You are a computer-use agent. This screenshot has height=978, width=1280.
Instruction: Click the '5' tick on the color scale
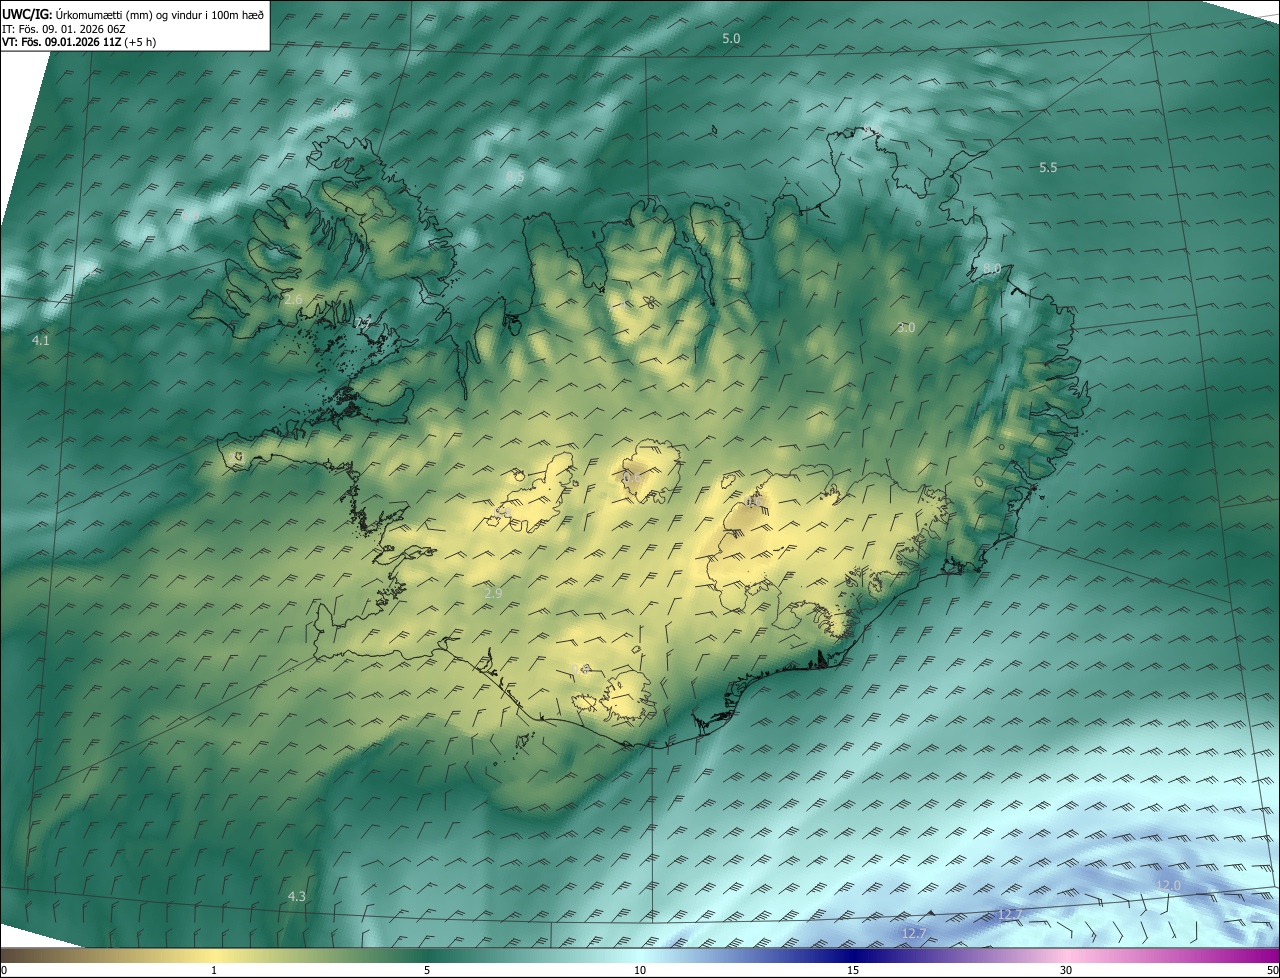[x=427, y=970]
